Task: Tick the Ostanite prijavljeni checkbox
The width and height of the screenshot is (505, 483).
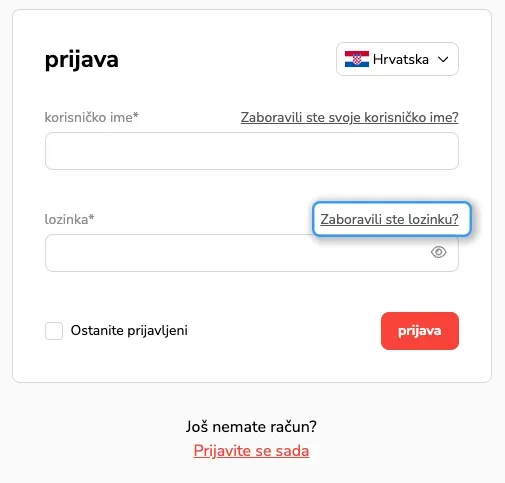Action: click(x=54, y=331)
